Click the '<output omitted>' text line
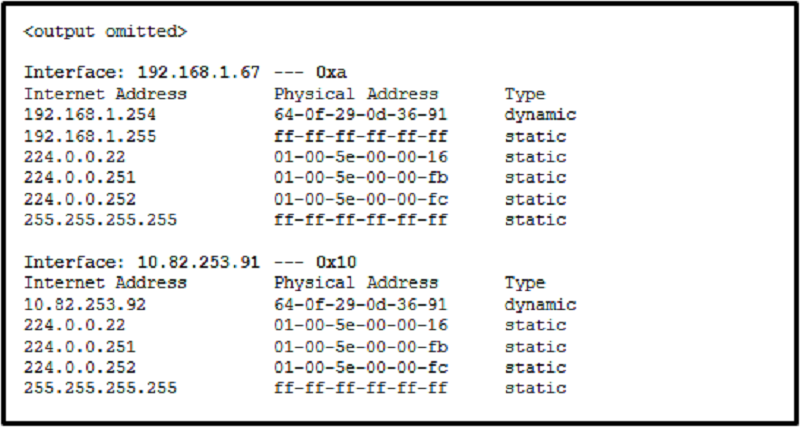800x427 pixels. [x=106, y=32]
